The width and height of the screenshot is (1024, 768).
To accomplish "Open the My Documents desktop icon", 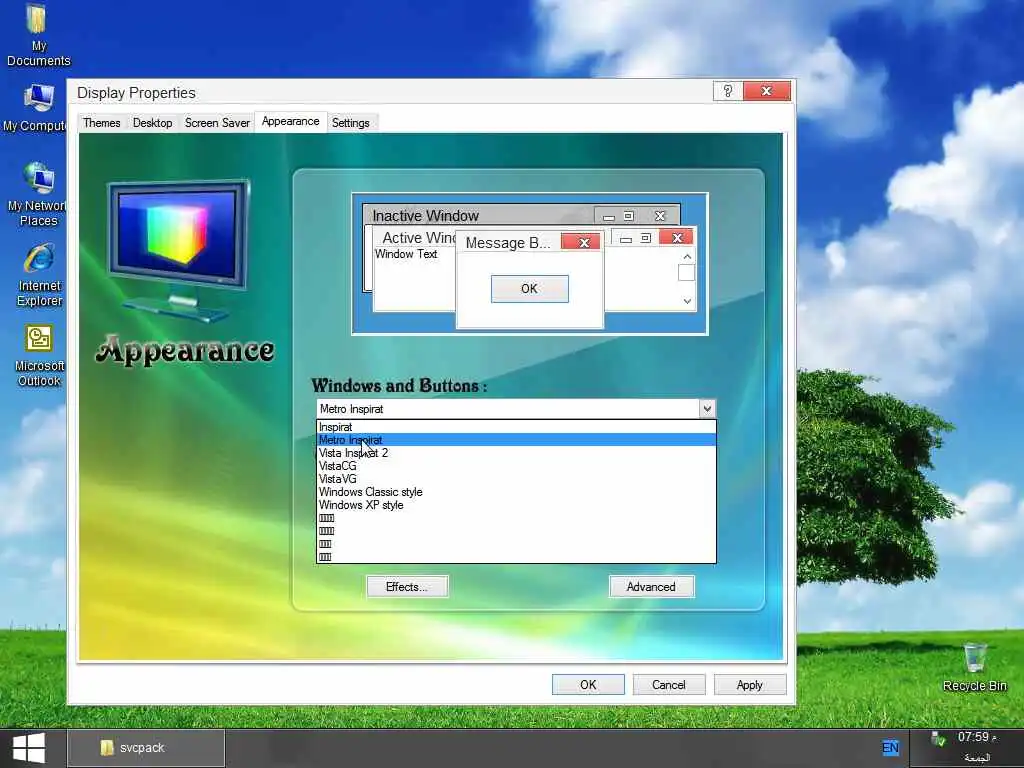I will click(x=37, y=35).
